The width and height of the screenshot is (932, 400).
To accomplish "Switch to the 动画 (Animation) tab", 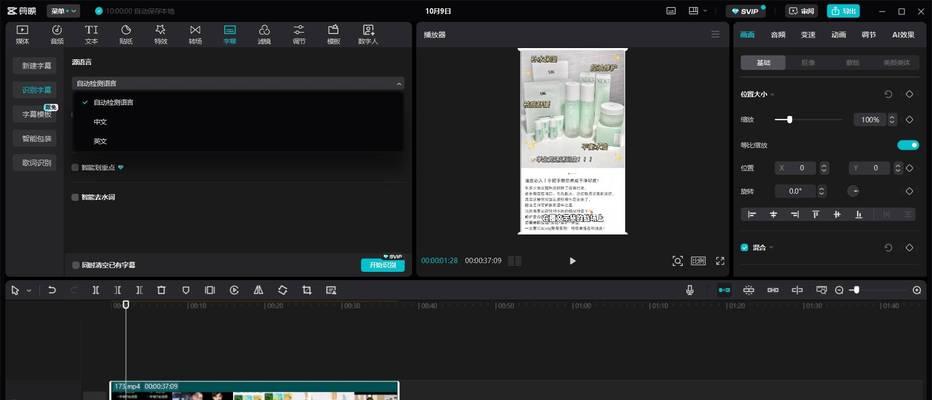I will pyautogui.click(x=838, y=35).
